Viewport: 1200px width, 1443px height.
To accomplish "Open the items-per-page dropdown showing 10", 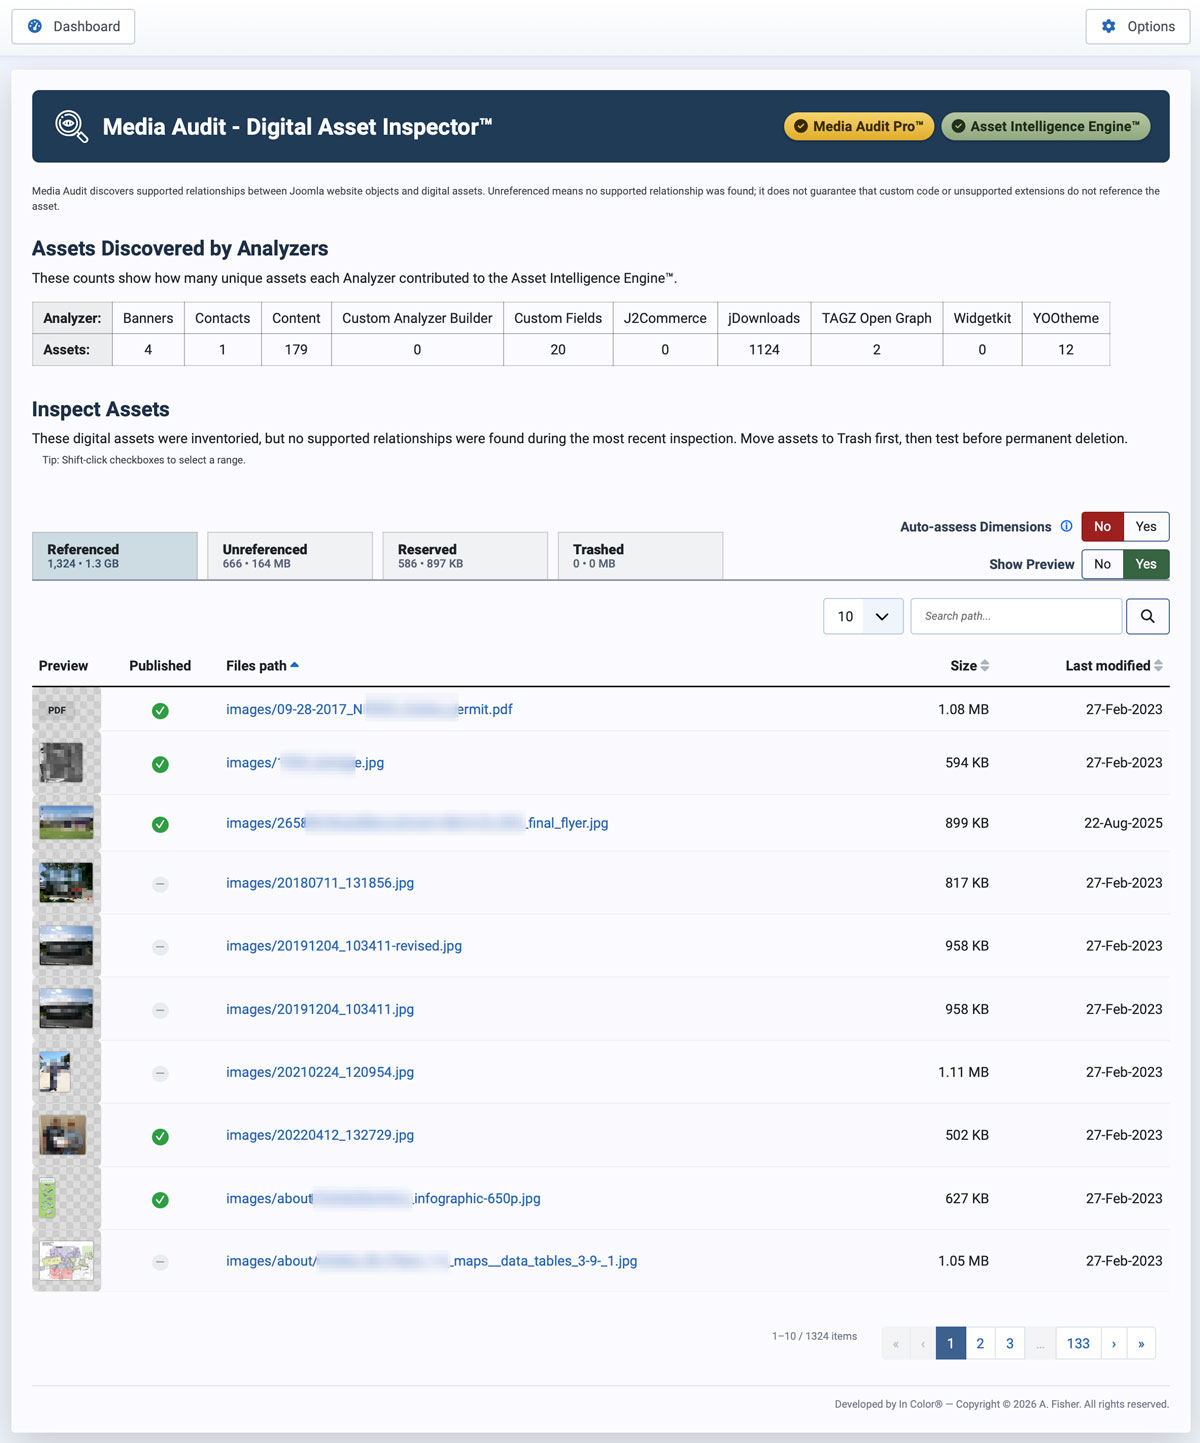I will pos(863,616).
